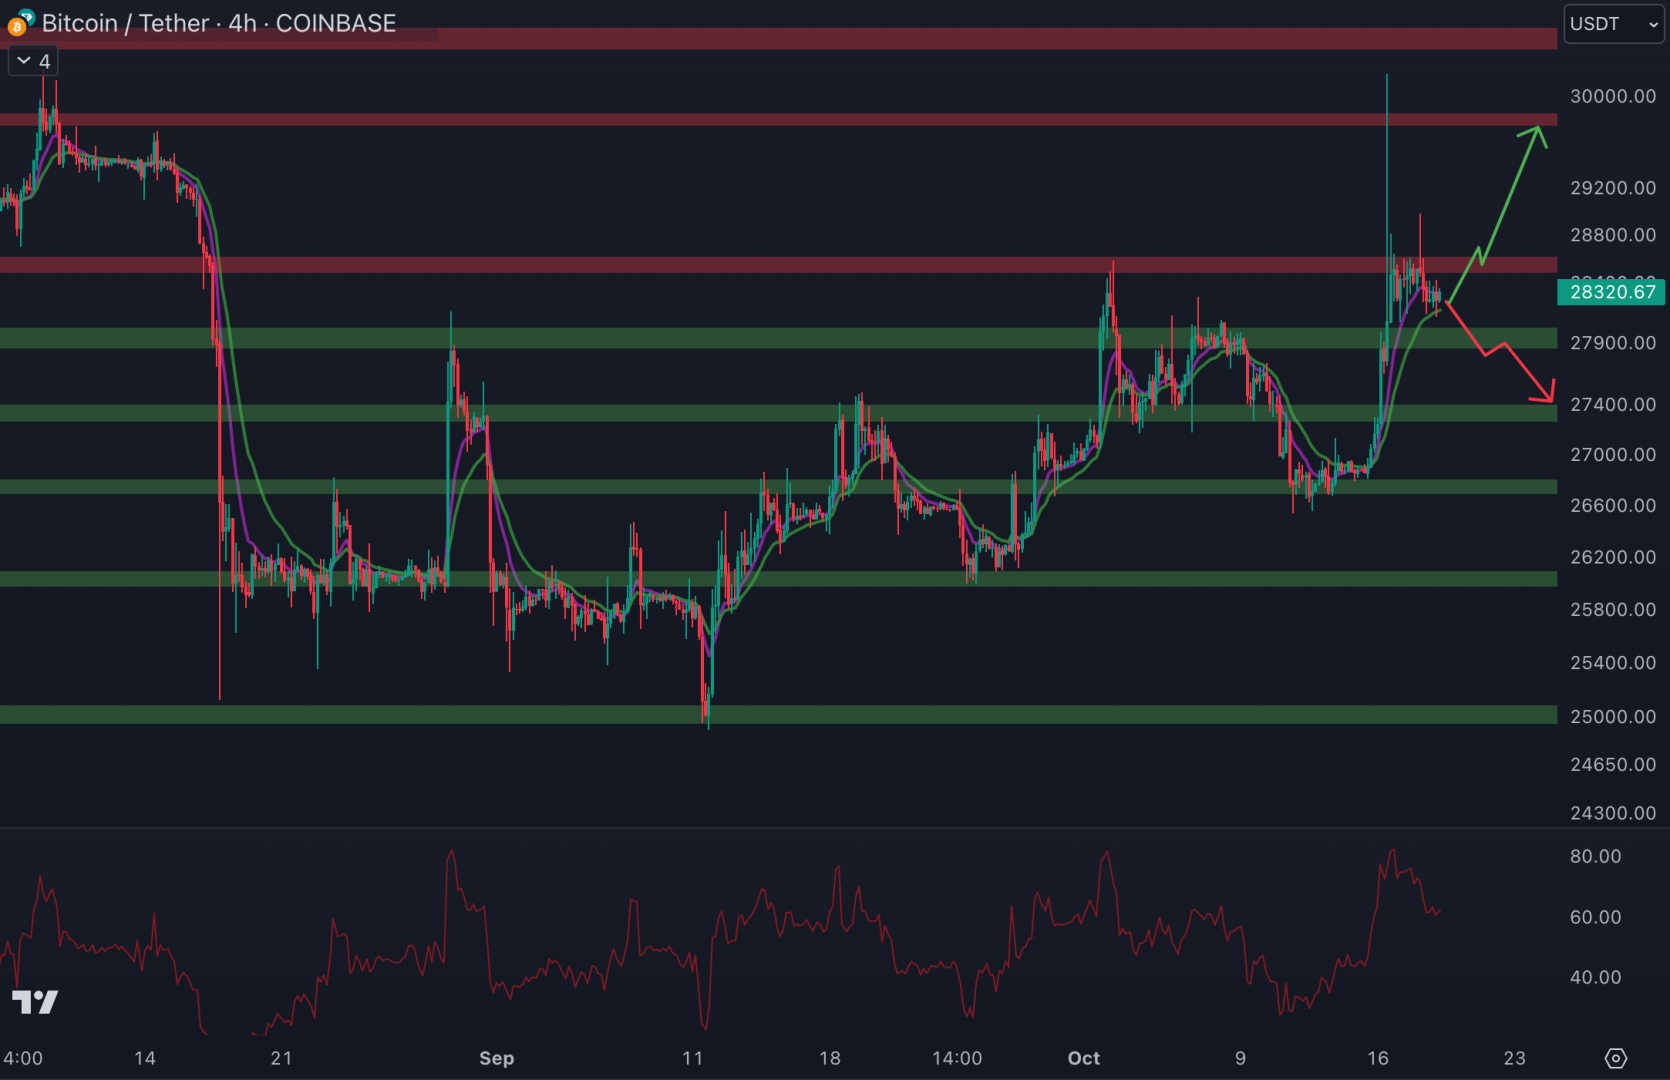The height and width of the screenshot is (1080, 1670).
Task: Click the 11 date label on time axis
Action: [692, 1058]
